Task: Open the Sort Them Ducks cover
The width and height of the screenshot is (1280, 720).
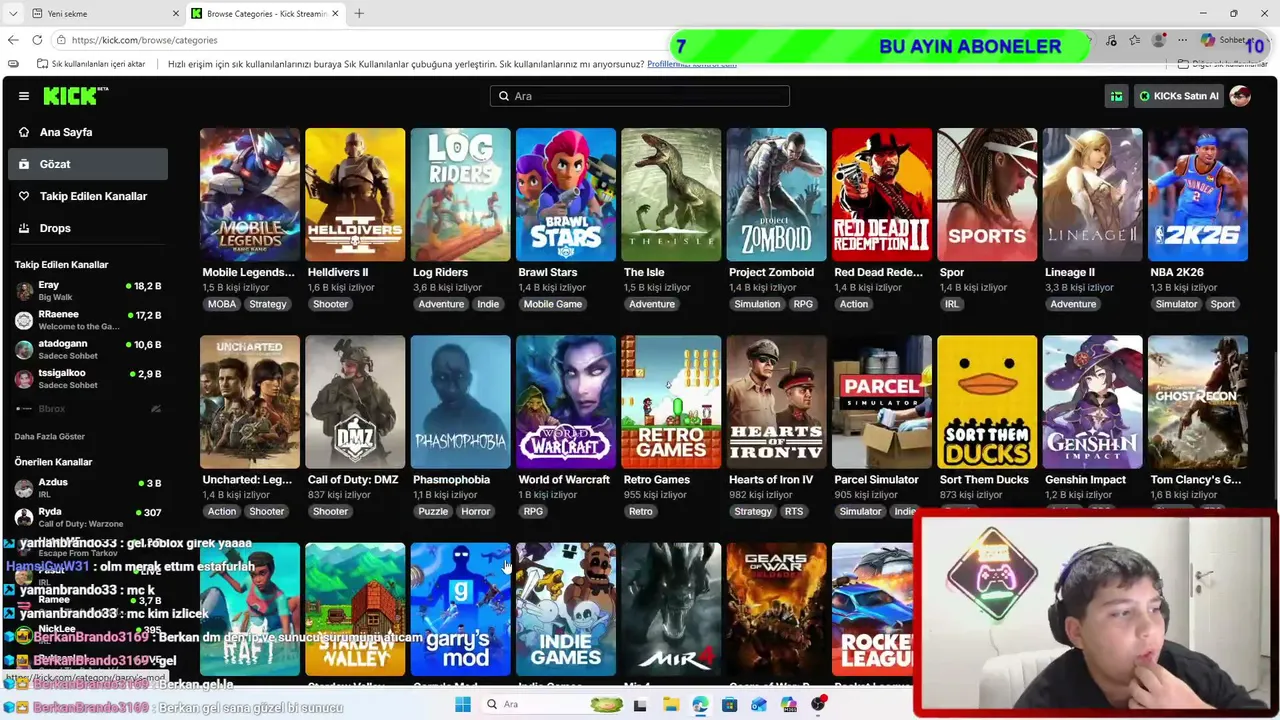Action: point(987,402)
